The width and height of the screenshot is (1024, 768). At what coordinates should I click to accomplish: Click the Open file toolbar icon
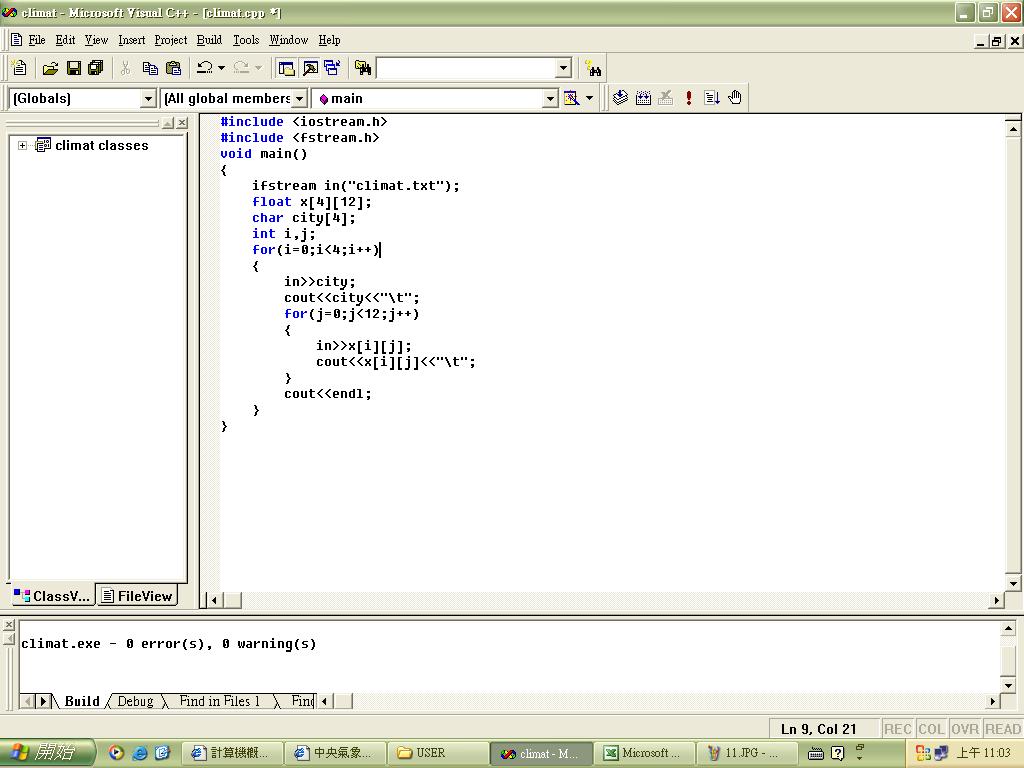click(50, 68)
